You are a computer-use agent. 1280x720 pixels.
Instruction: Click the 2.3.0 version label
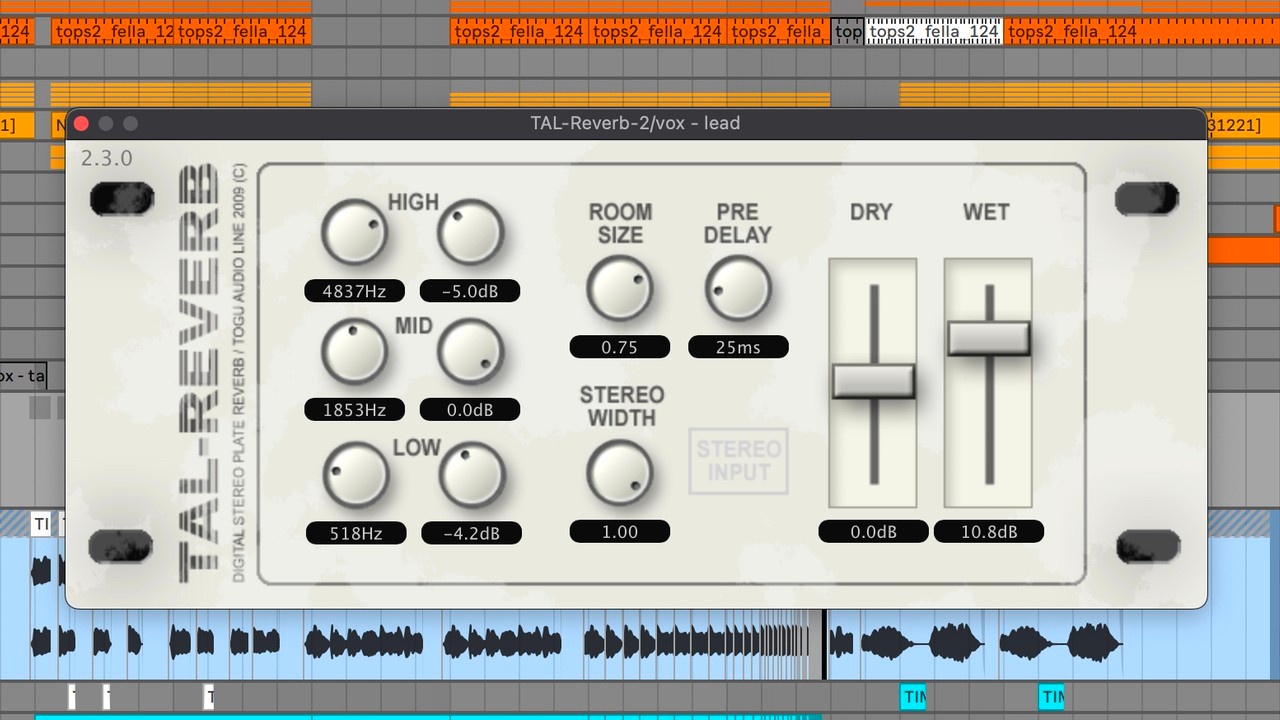pyautogui.click(x=106, y=158)
